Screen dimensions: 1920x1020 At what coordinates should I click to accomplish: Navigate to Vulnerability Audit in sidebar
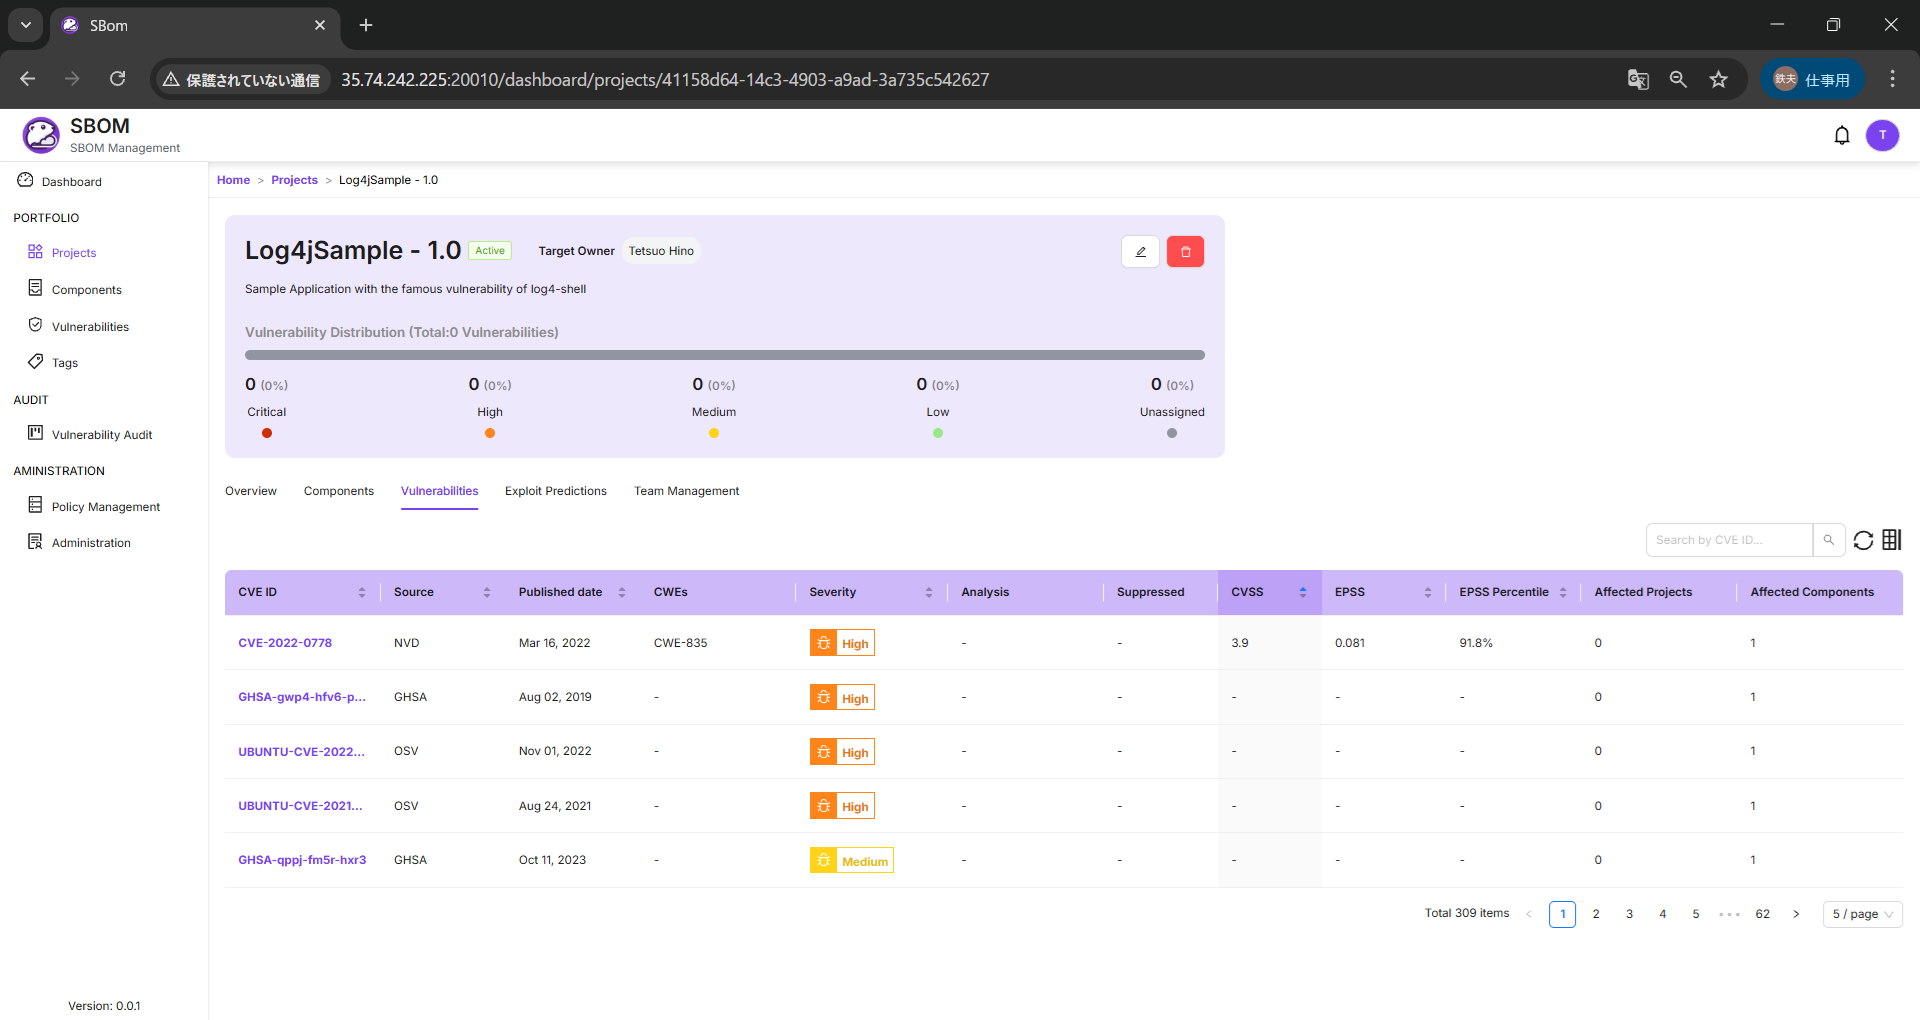[101, 435]
